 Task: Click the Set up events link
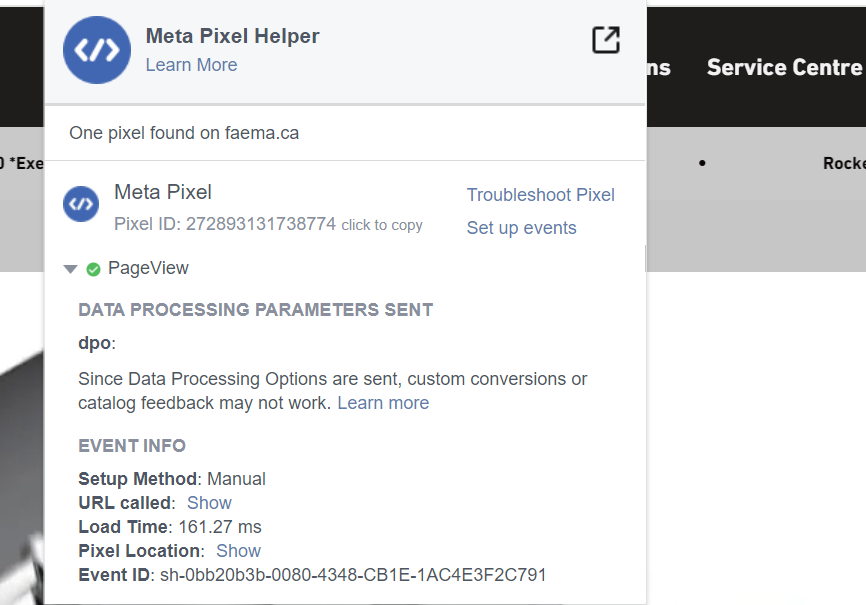[521, 228]
